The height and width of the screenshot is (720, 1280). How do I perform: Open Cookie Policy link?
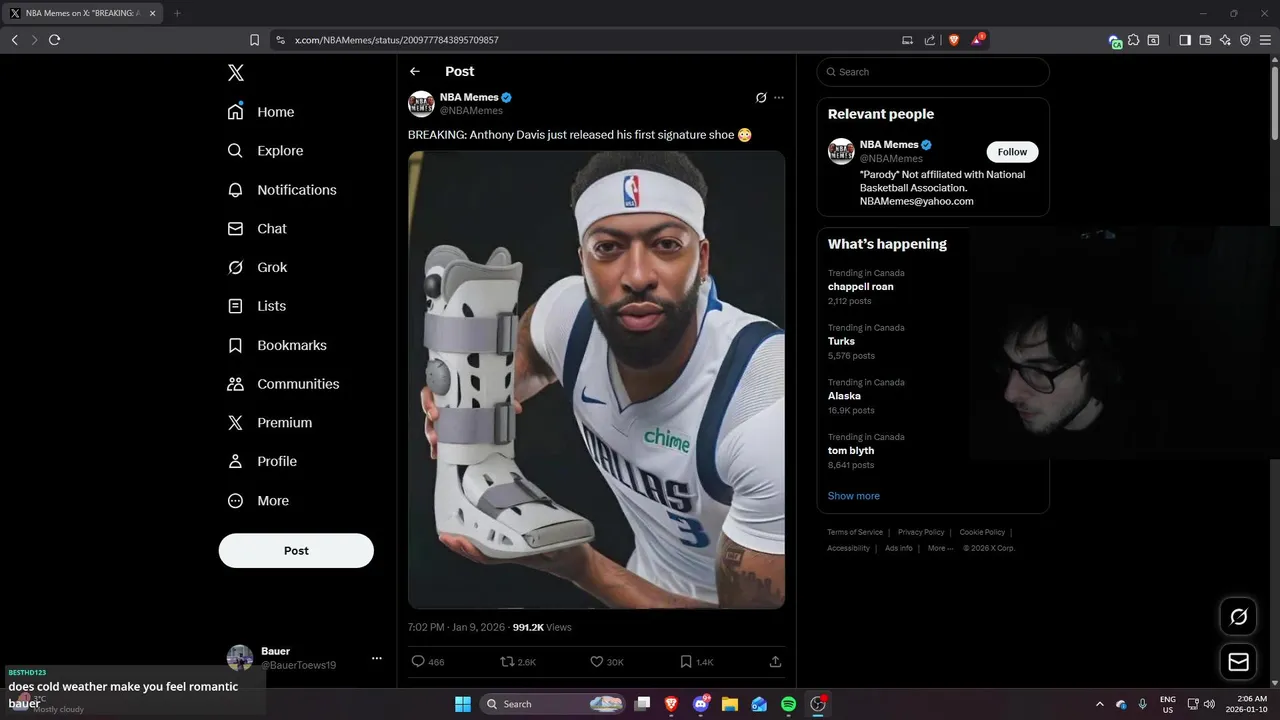point(982,533)
